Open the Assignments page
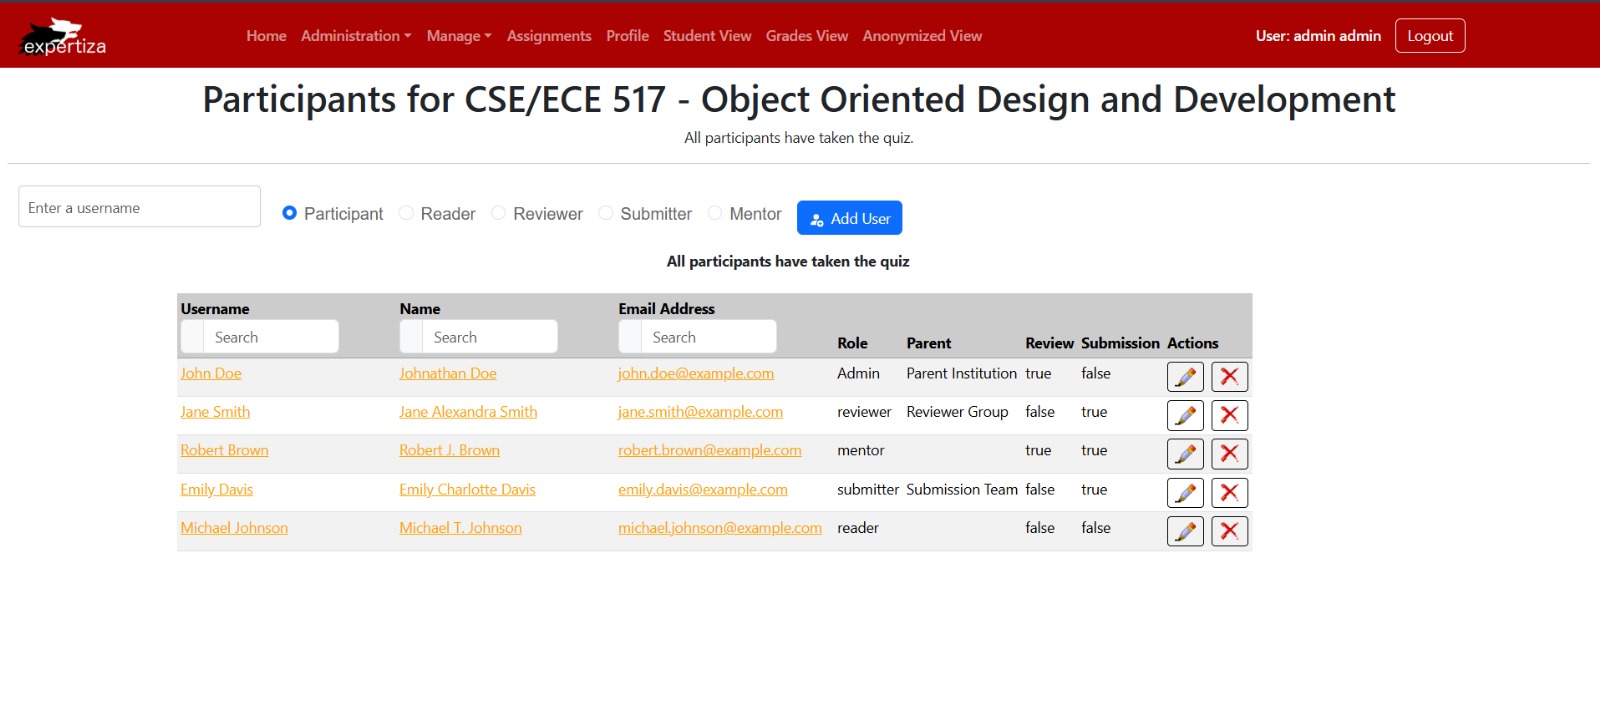The height and width of the screenshot is (725, 1600). pos(549,36)
